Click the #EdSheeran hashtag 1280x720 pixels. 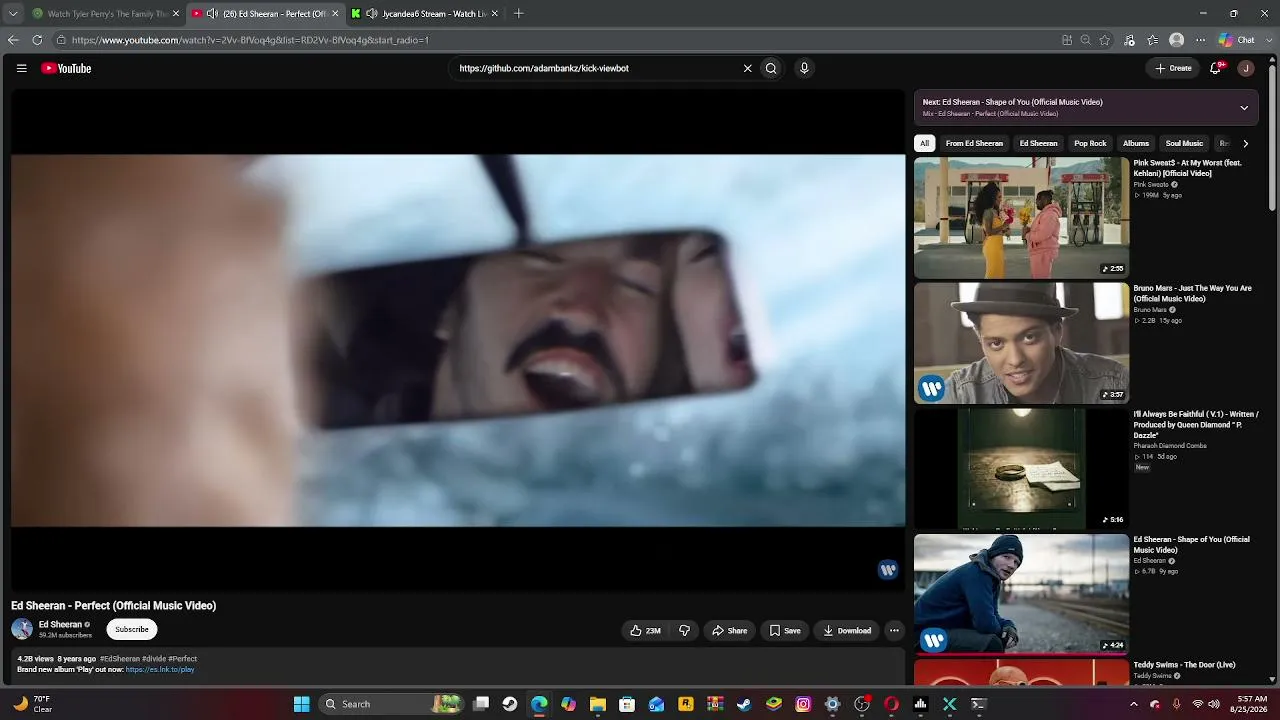point(120,659)
